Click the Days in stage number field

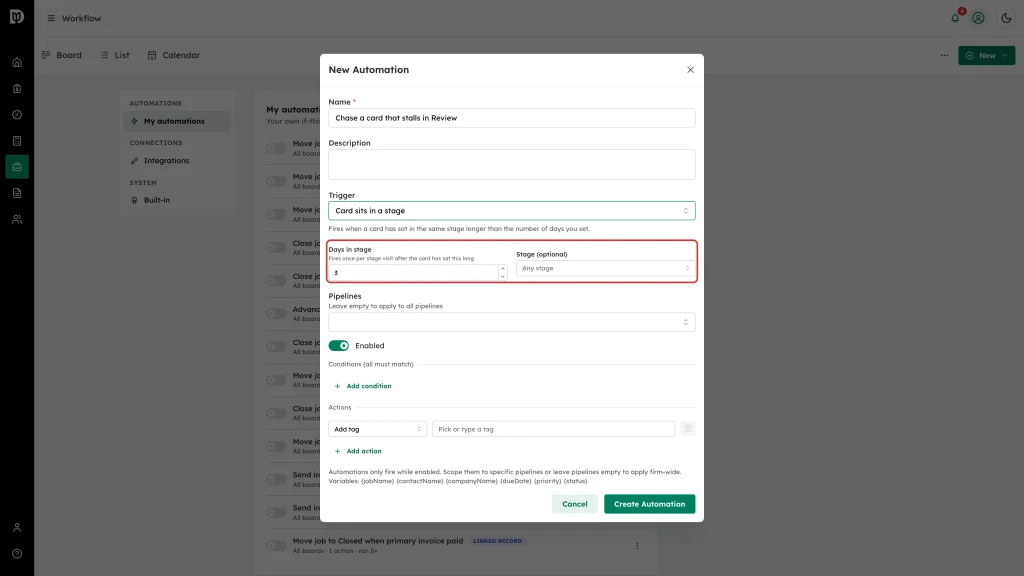[413, 273]
